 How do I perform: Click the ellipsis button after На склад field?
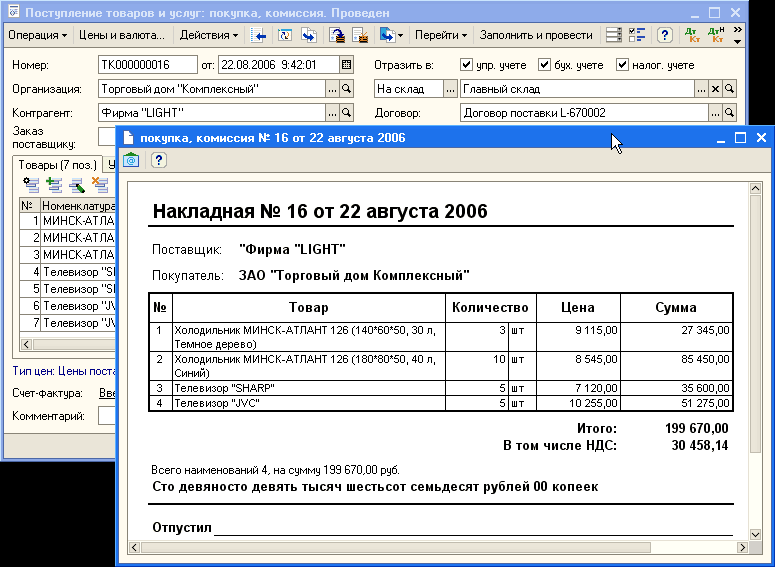450,89
